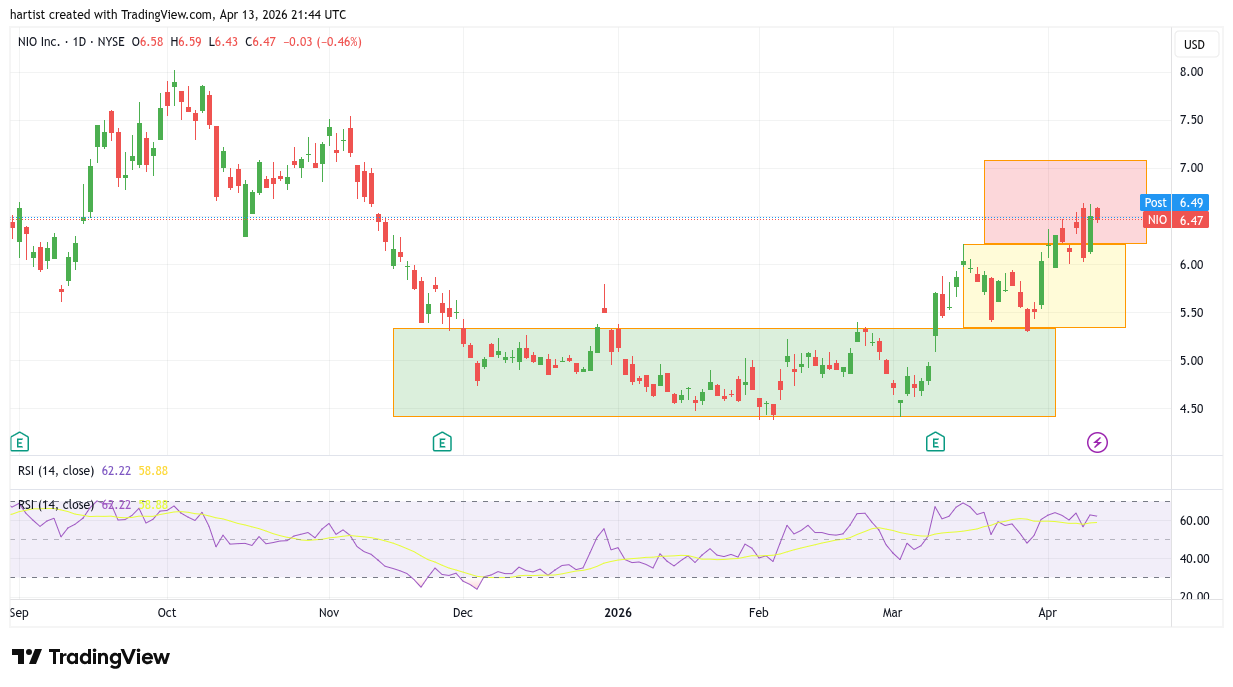
Task: Open the earnings E marker before December
Action: (x=441, y=442)
